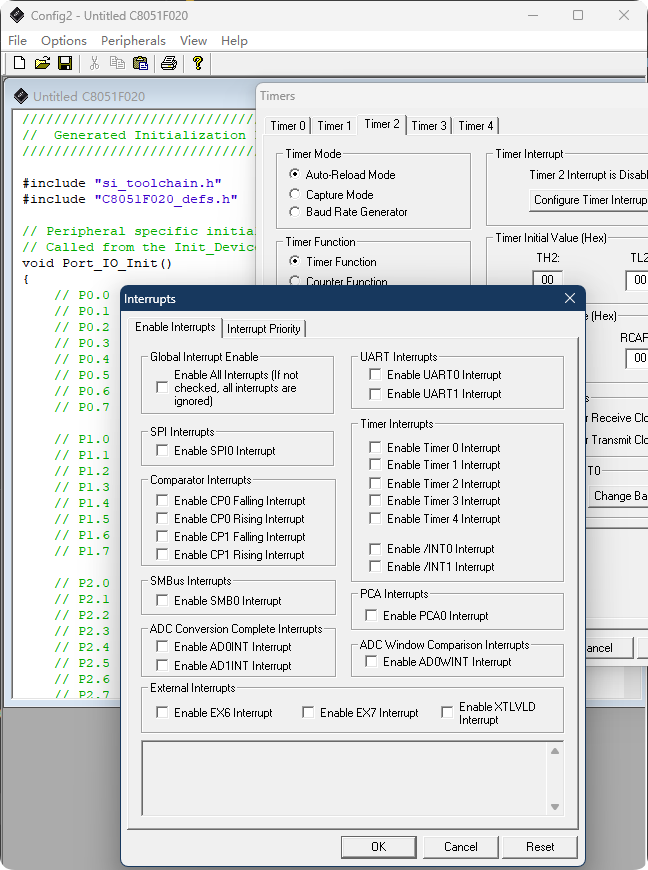
Task: Select Capture Mode radio button
Action: pos(295,194)
